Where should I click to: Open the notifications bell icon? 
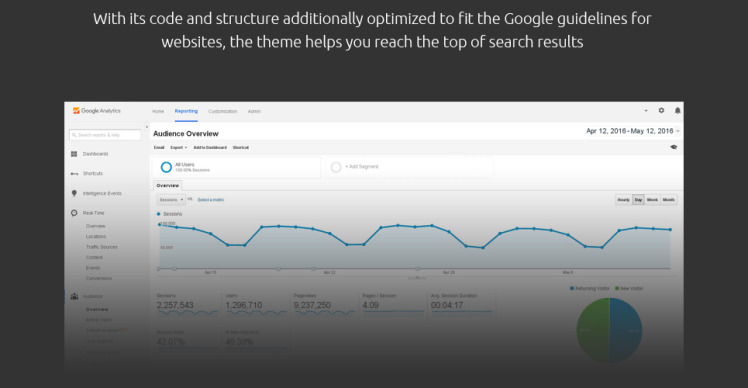click(x=677, y=111)
